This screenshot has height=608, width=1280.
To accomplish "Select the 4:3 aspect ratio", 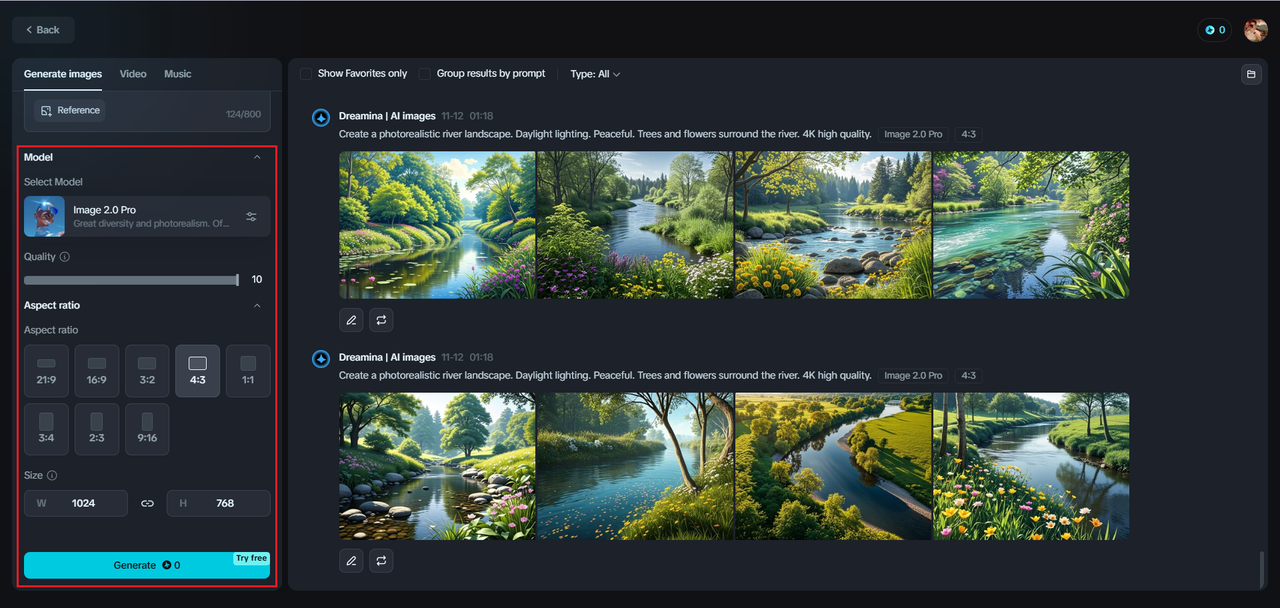I will pos(197,371).
